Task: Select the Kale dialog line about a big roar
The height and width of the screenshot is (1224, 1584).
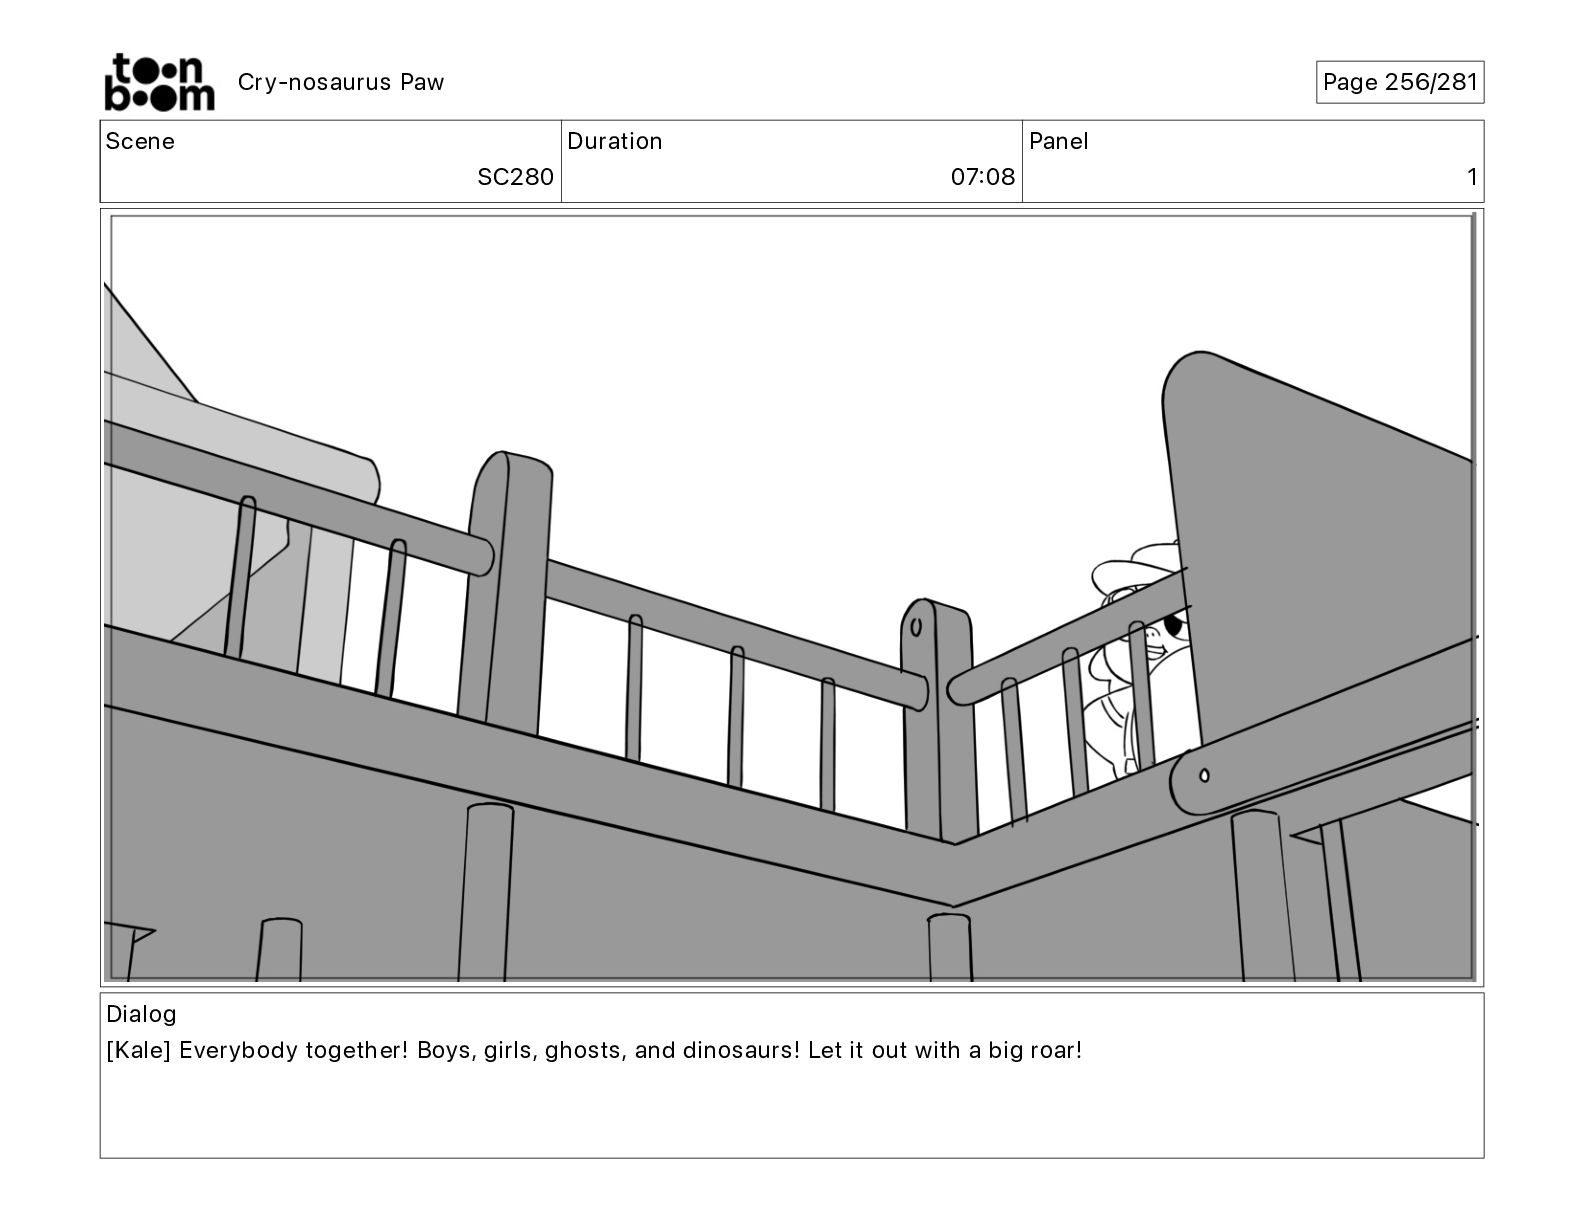Action: (x=594, y=1051)
